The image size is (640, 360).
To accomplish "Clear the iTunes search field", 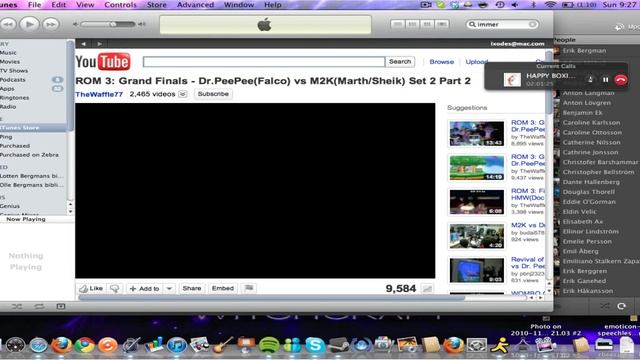I will [532, 24].
